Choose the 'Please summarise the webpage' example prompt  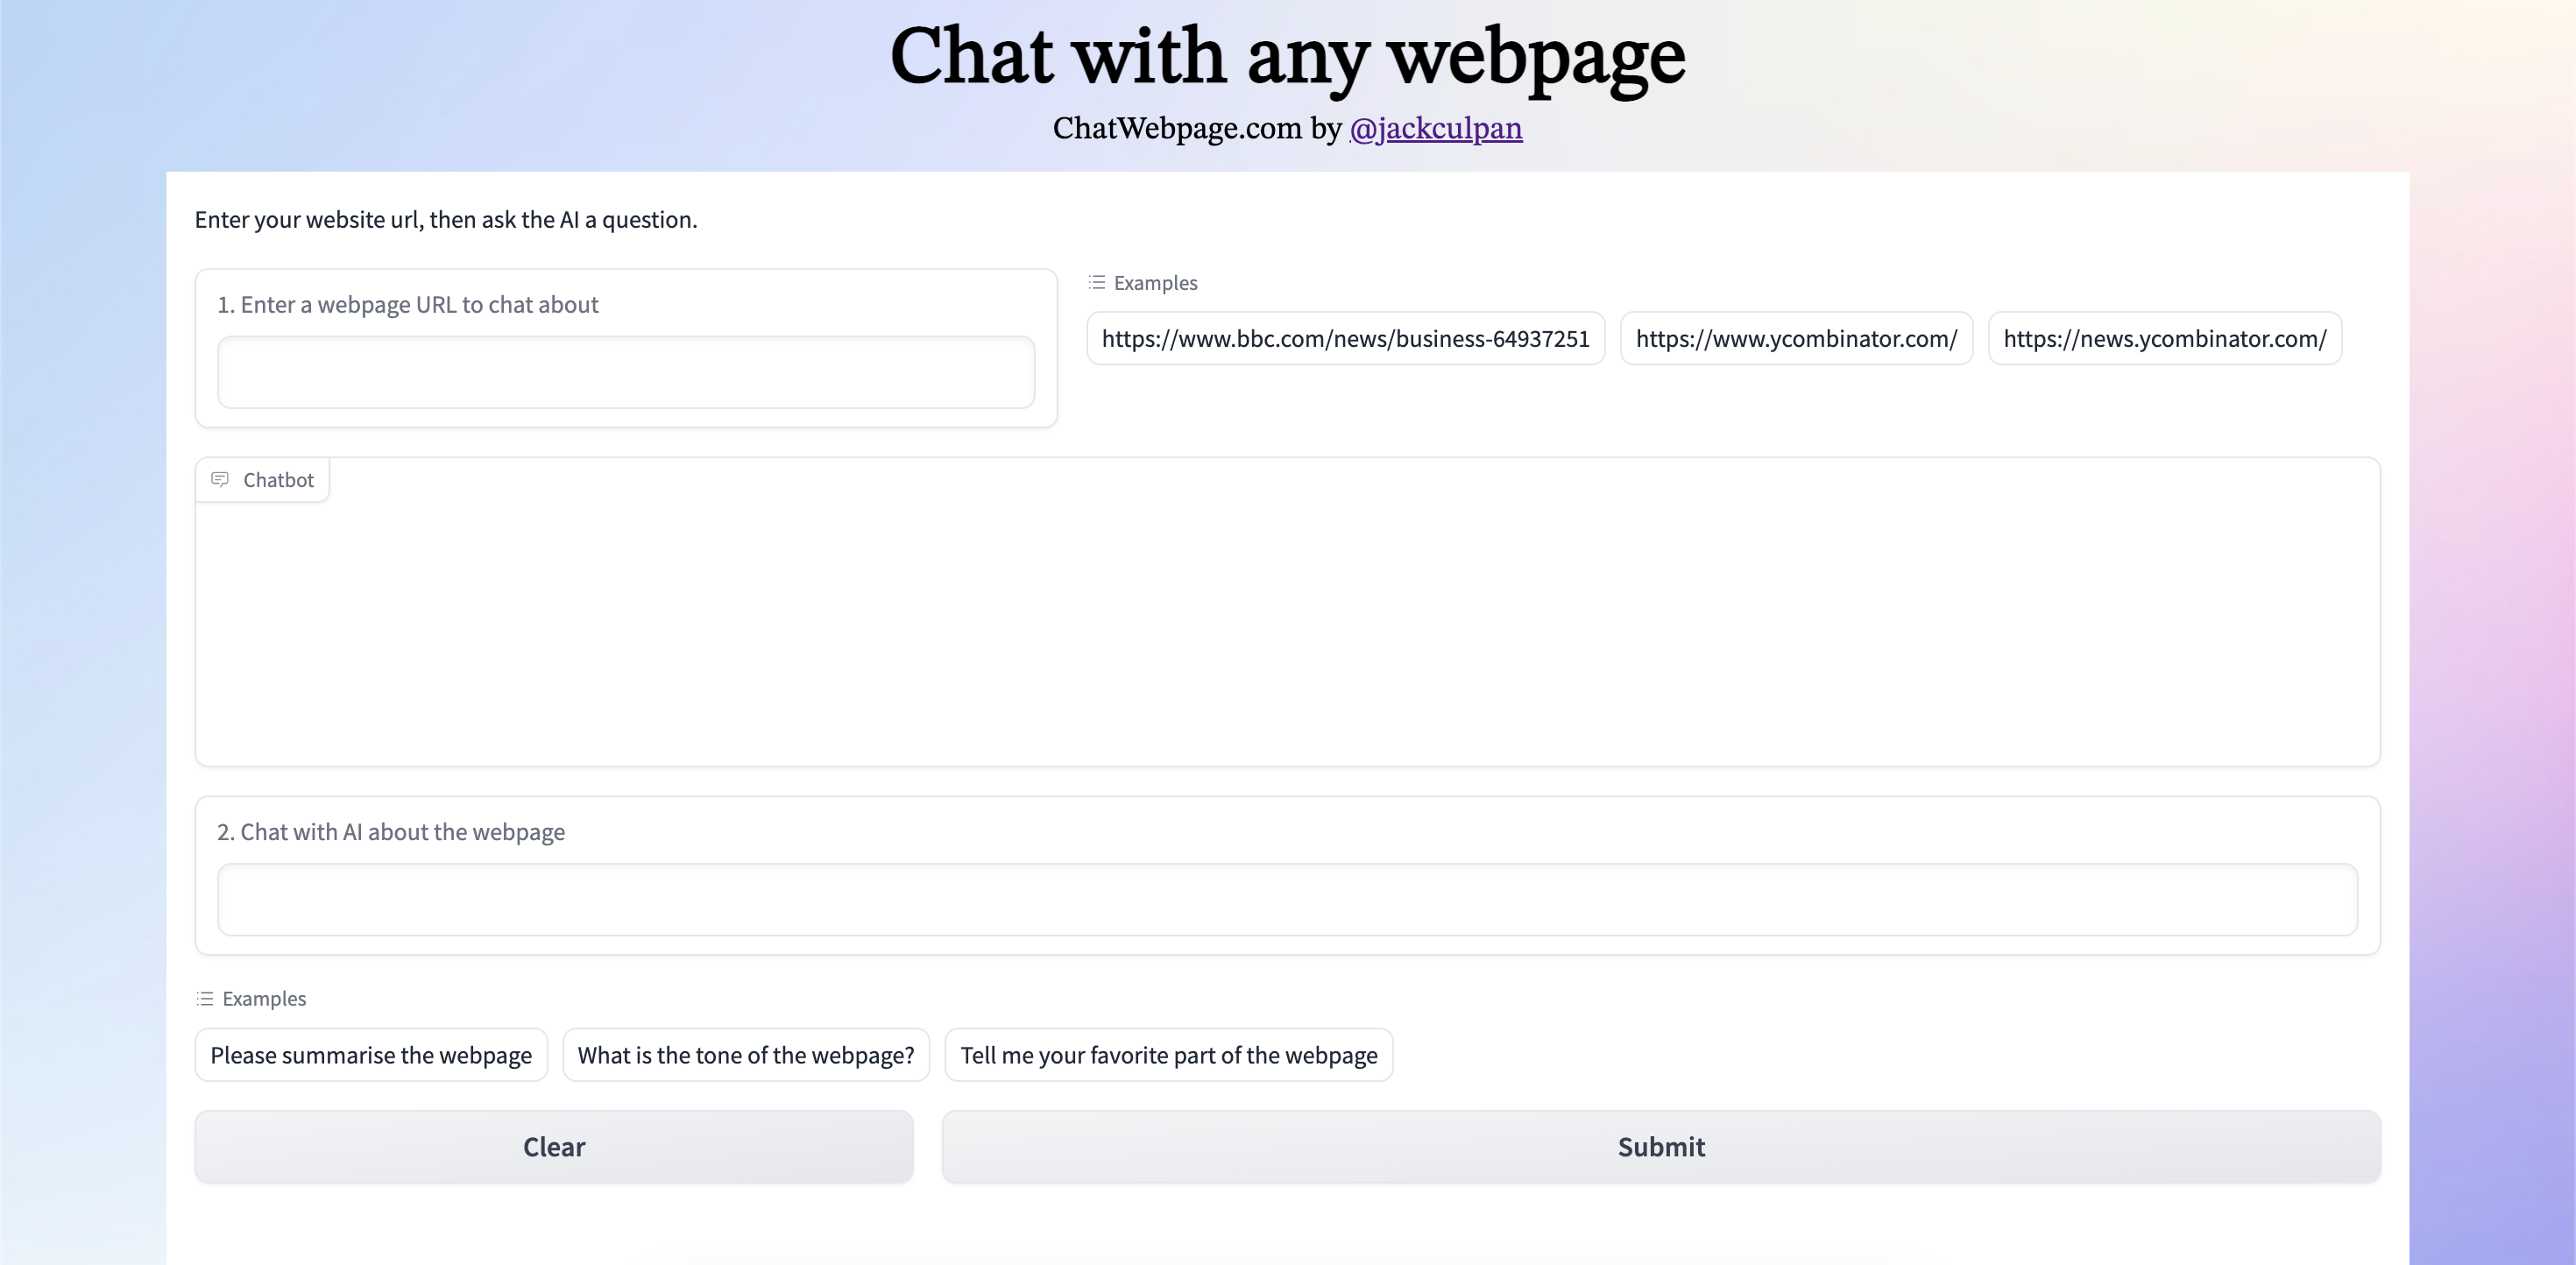pos(370,1054)
